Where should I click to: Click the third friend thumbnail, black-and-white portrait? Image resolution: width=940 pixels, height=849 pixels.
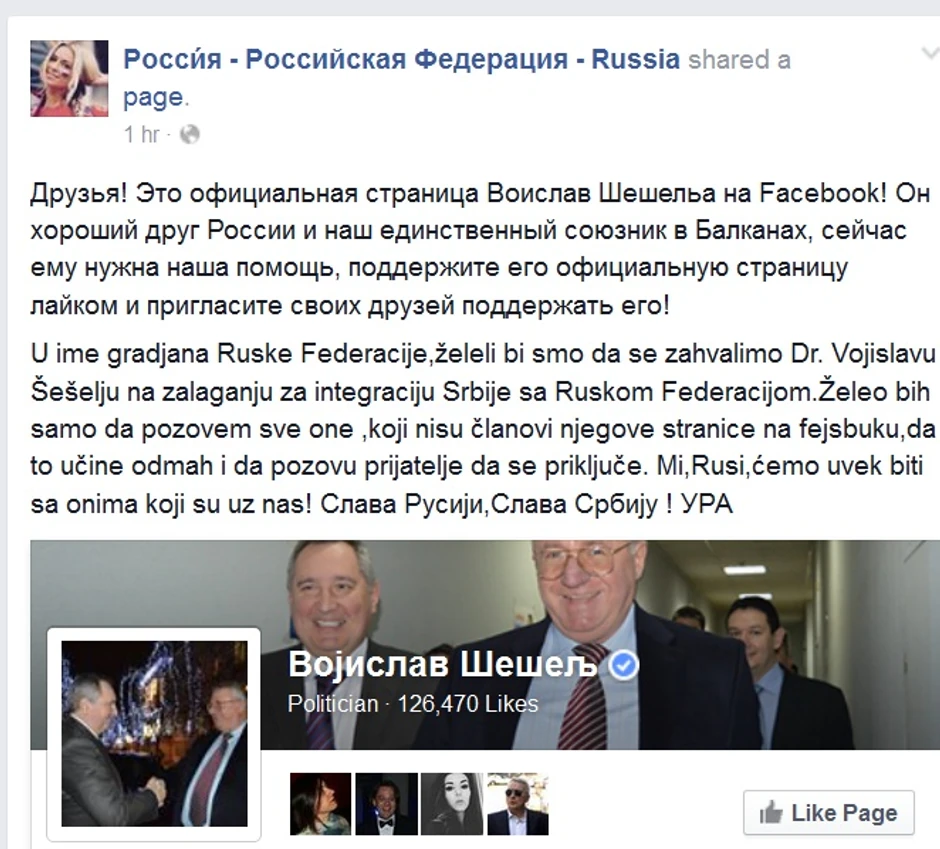[x=452, y=804]
